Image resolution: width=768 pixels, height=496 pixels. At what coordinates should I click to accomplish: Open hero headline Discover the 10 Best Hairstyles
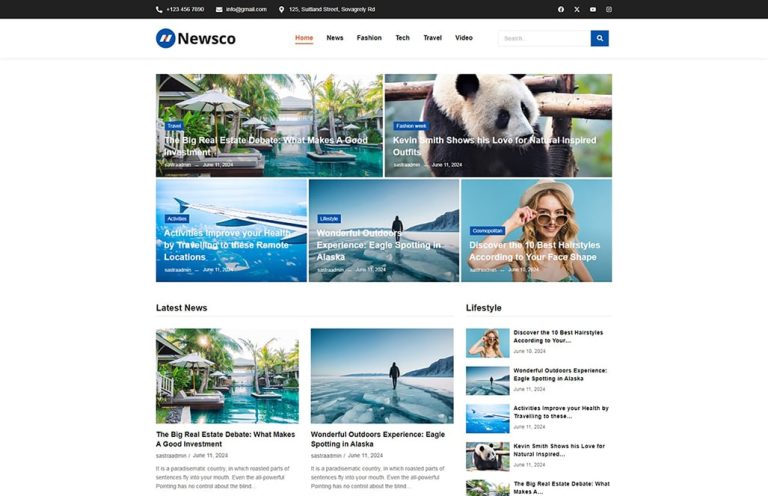click(534, 251)
